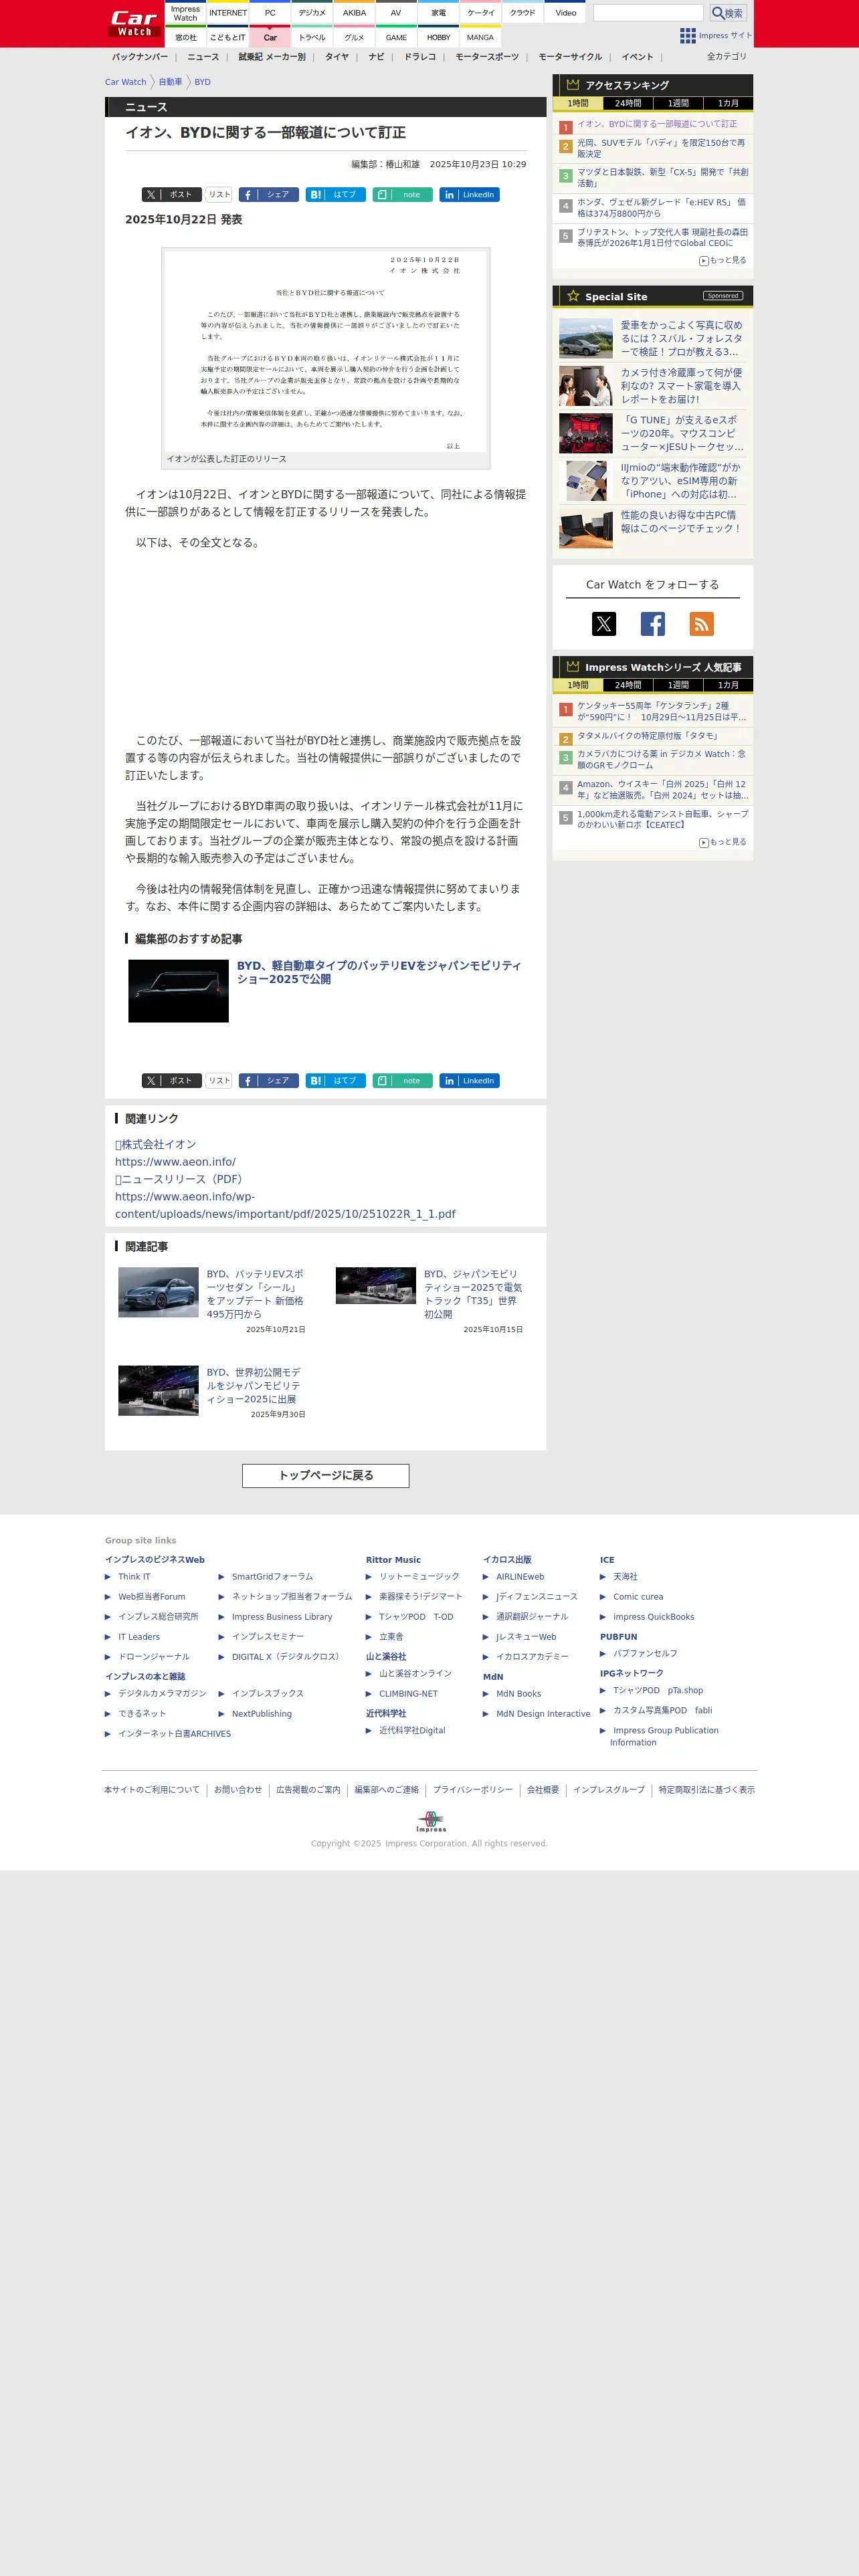Open the AKIBA tab
Image resolution: width=859 pixels, height=2576 pixels.
(354, 13)
